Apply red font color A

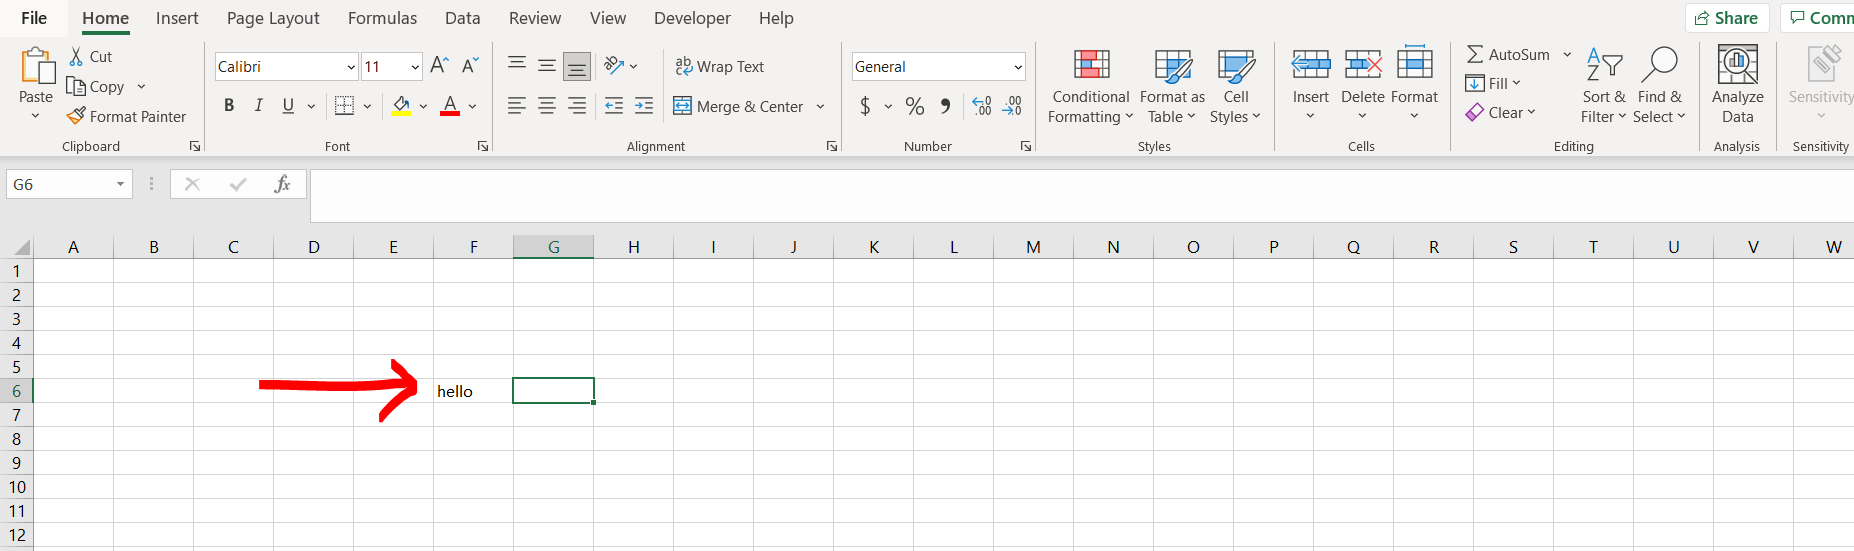click(x=450, y=106)
